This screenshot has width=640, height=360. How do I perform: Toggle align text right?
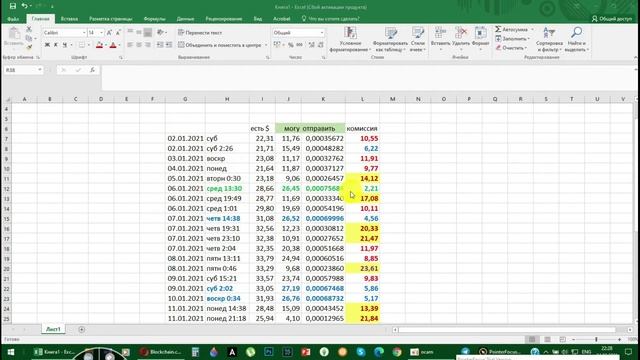click(x=148, y=45)
